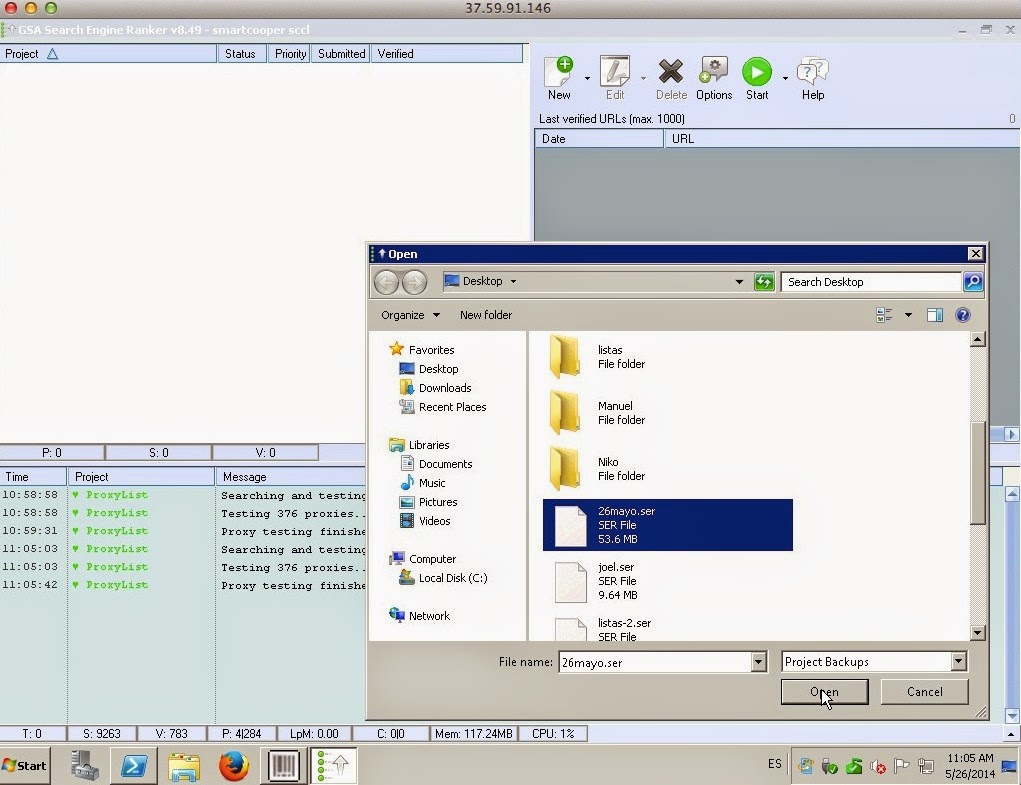
Task: Click the Windows Start button
Action: coord(25,765)
